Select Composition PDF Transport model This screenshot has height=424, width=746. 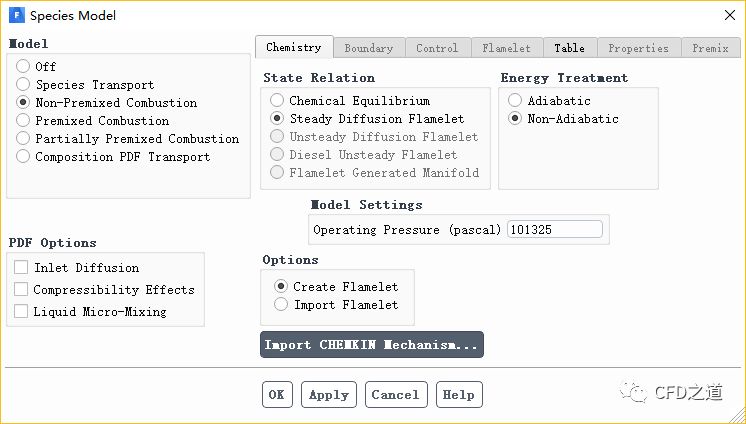[23, 157]
